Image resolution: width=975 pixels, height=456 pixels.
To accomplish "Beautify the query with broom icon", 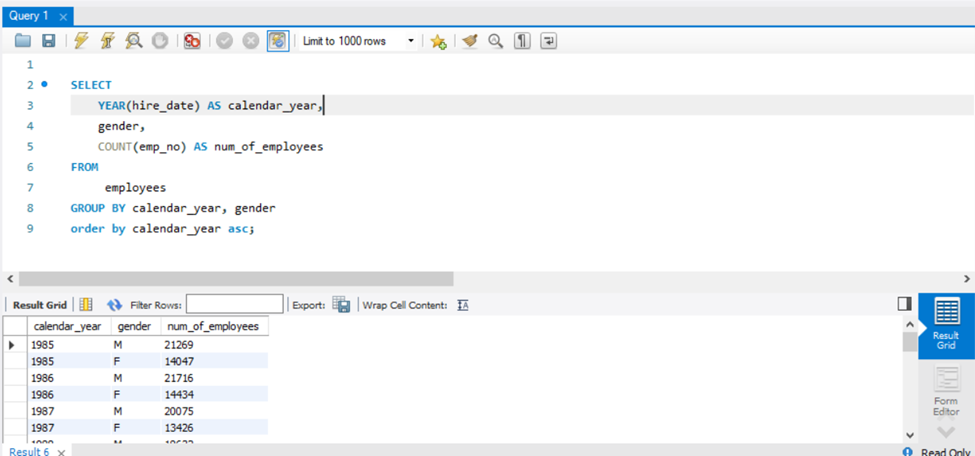I will click(x=471, y=41).
